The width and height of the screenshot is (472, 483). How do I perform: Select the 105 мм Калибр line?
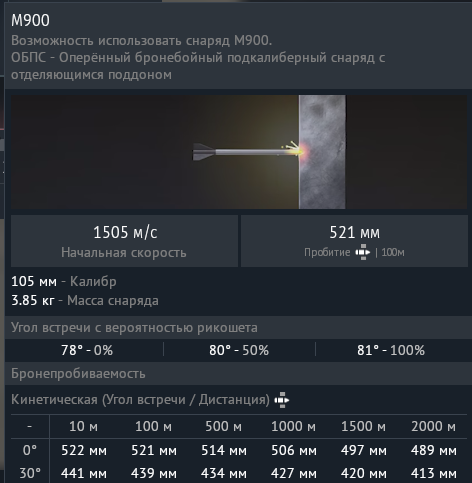[x=64, y=282]
